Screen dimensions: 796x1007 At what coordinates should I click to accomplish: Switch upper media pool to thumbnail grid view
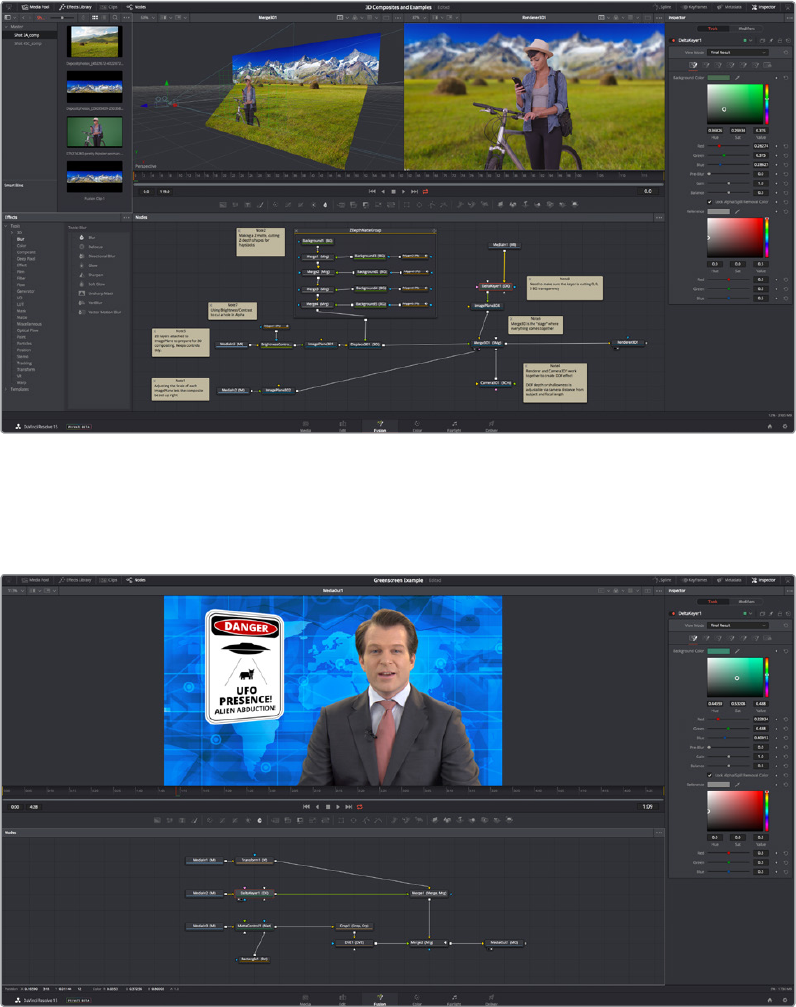(95, 17)
